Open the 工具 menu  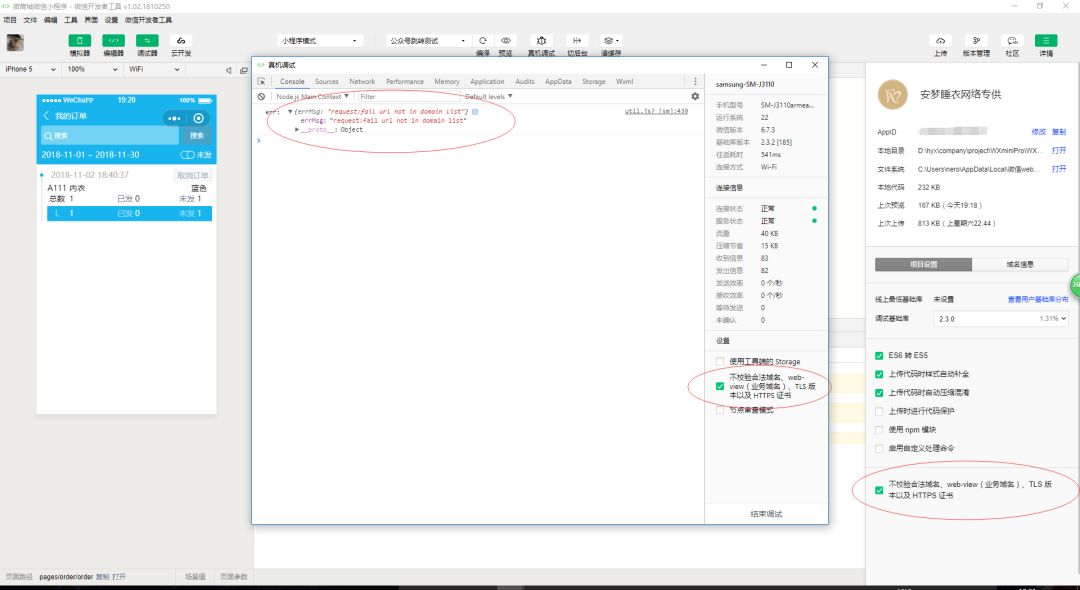click(x=71, y=20)
